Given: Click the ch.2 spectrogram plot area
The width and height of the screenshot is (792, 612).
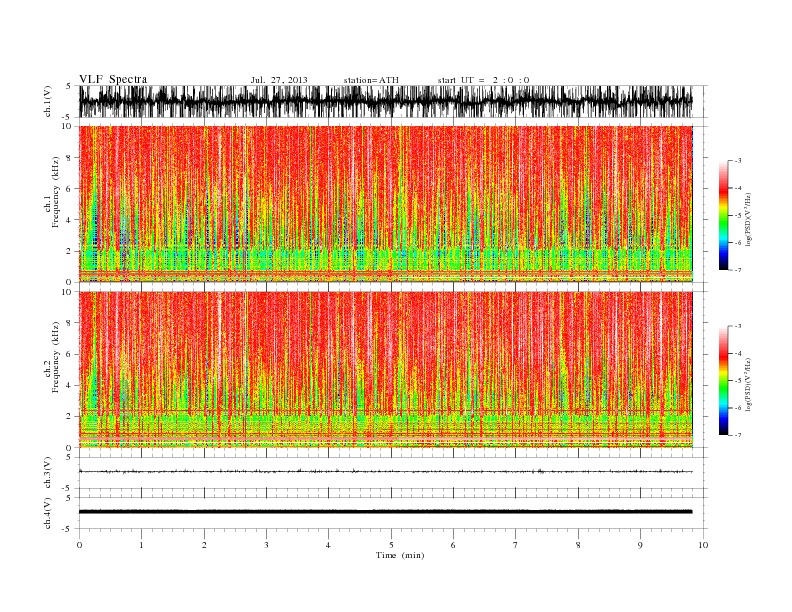Looking at the screenshot, I should (386, 370).
